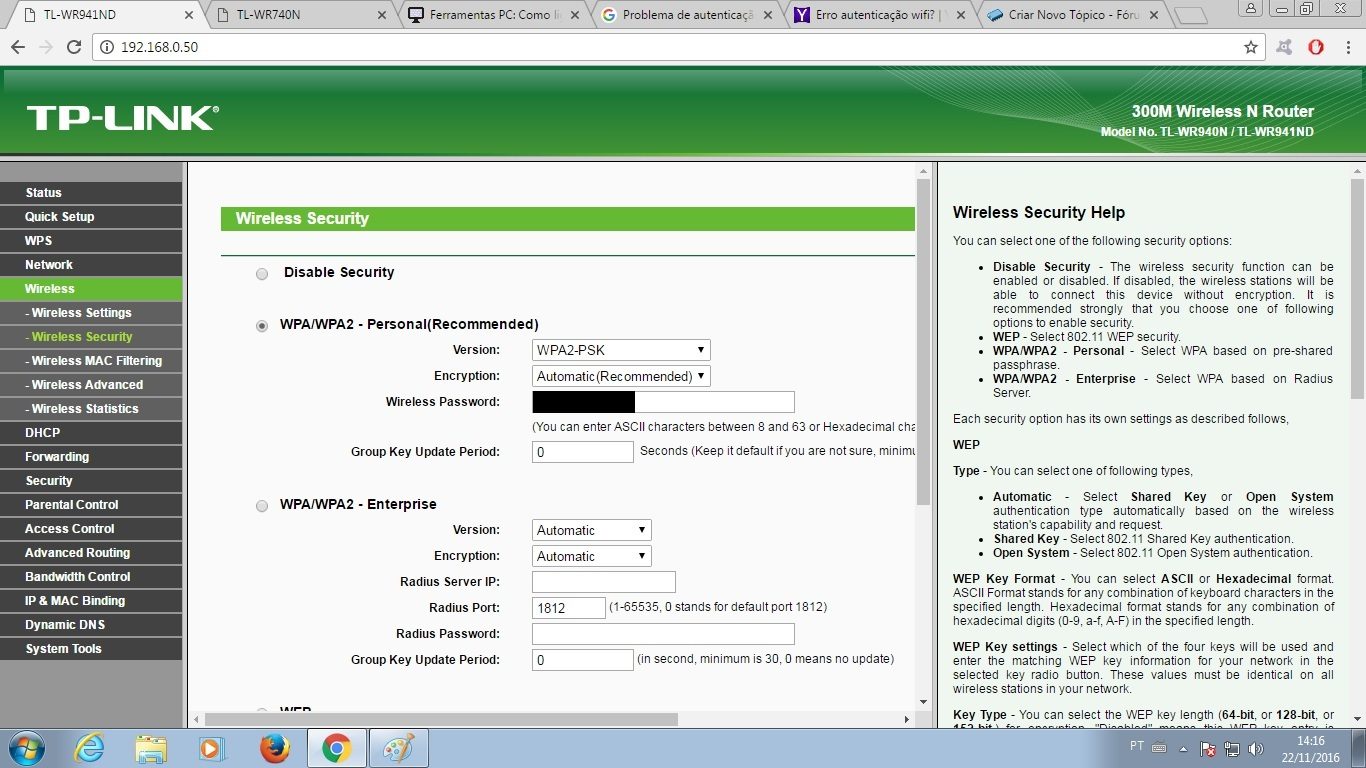Switch to Chrome in the taskbar
The image size is (1366, 768).
pos(336,748)
